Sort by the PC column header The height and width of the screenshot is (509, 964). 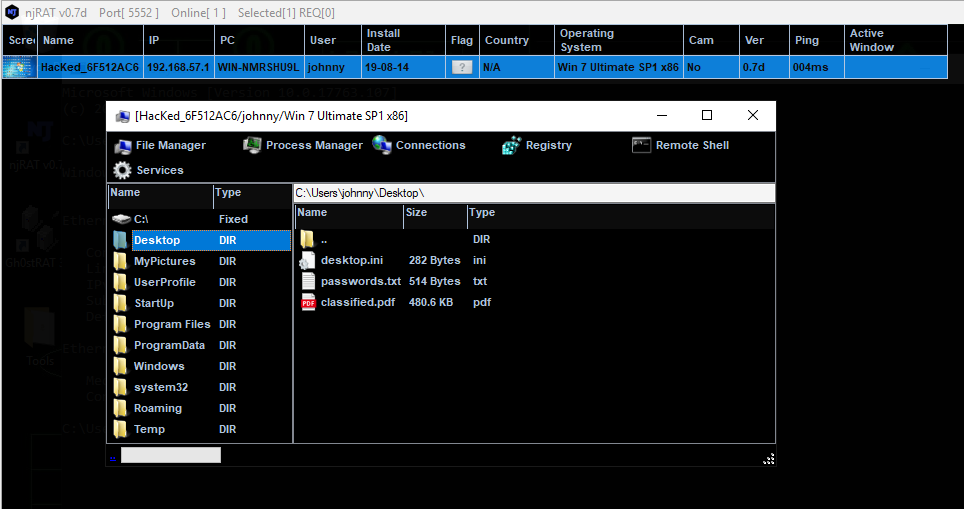point(259,40)
